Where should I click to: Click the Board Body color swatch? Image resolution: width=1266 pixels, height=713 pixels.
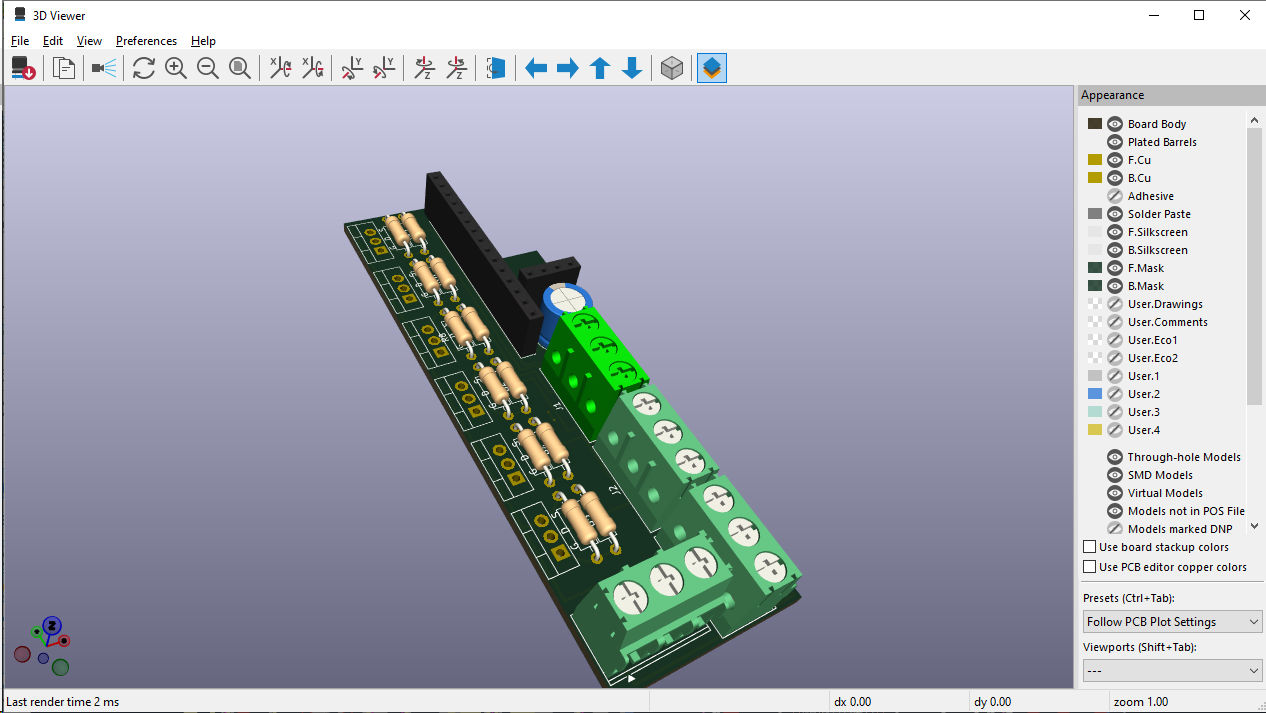pos(1094,124)
